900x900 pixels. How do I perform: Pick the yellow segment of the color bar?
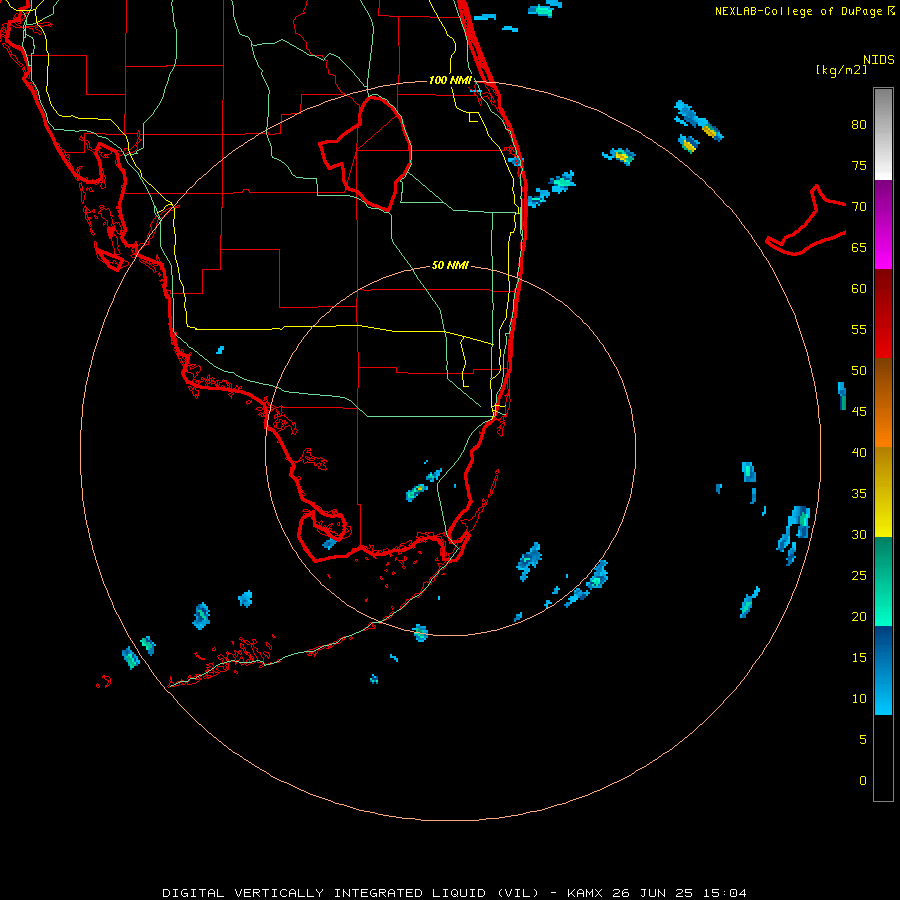(x=883, y=492)
